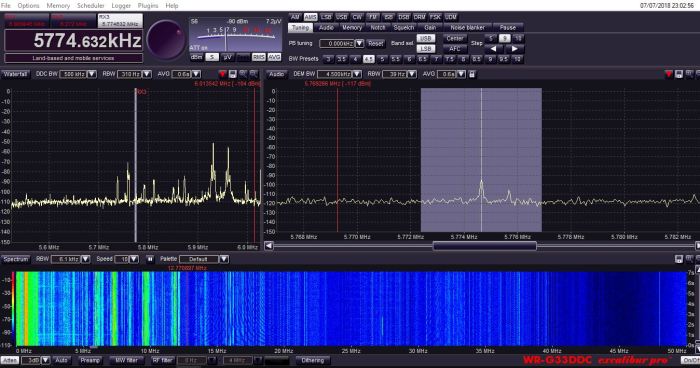
Task: Open the demodulator AVG dropdown
Action: (x=461, y=74)
